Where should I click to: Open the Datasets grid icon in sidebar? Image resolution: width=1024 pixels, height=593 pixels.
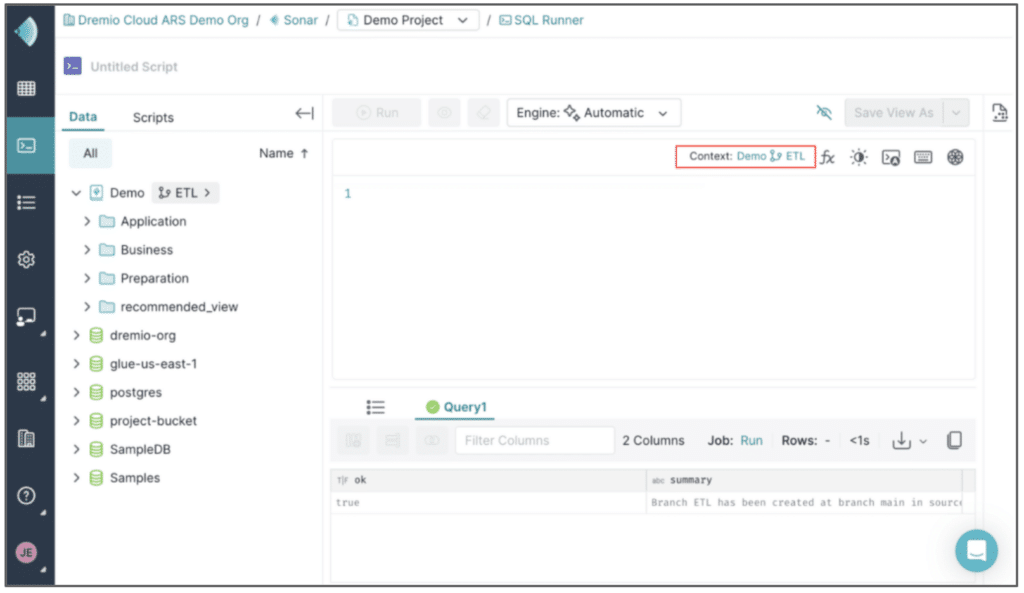(x=26, y=88)
